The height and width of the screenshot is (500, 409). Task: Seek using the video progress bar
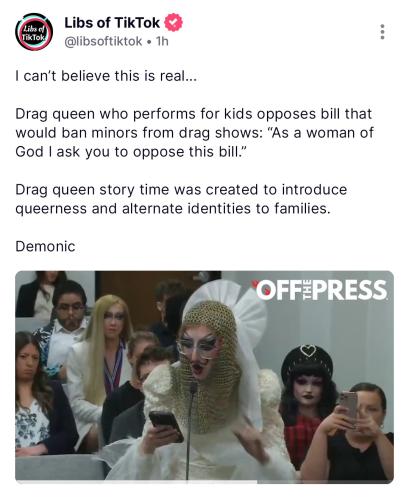tap(204, 481)
